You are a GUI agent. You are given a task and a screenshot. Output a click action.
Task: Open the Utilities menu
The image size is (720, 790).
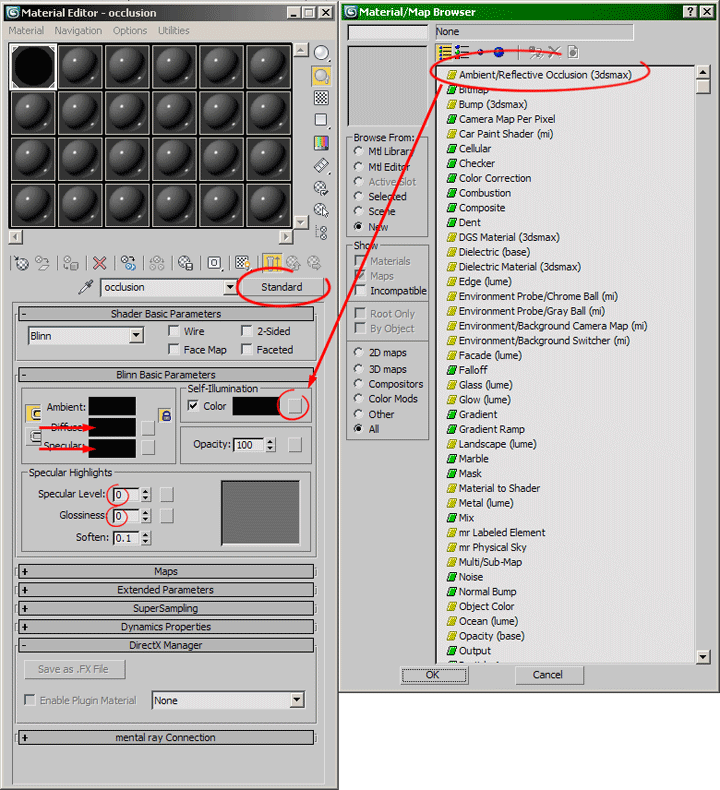[x=174, y=31]
